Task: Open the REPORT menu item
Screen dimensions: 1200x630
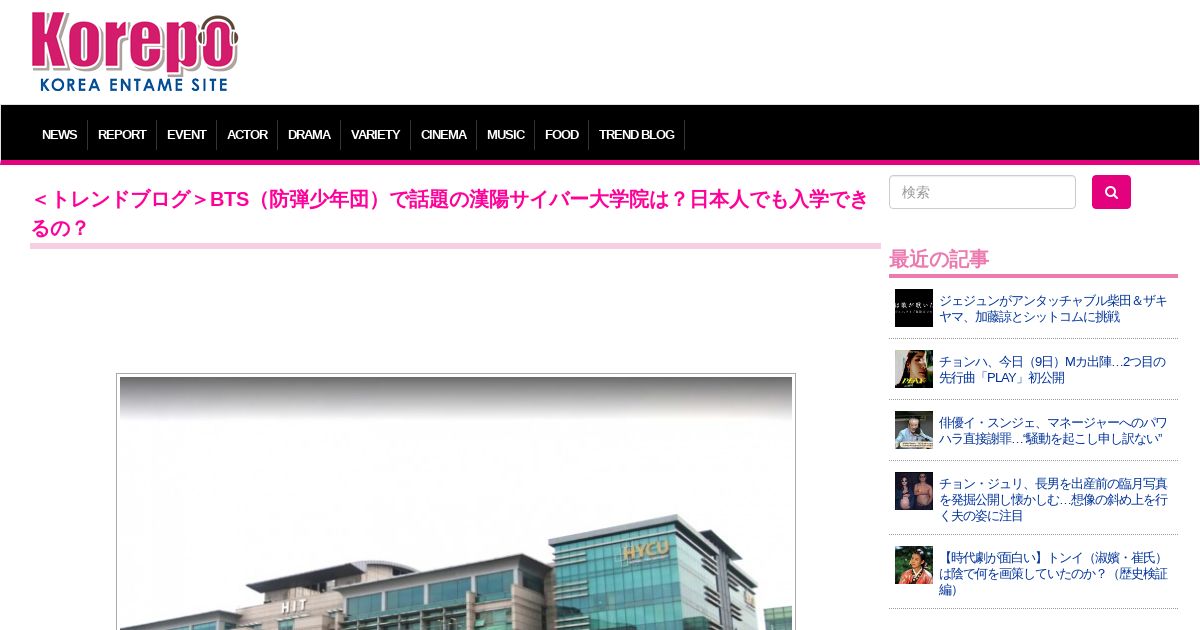Action: (122, 134)
